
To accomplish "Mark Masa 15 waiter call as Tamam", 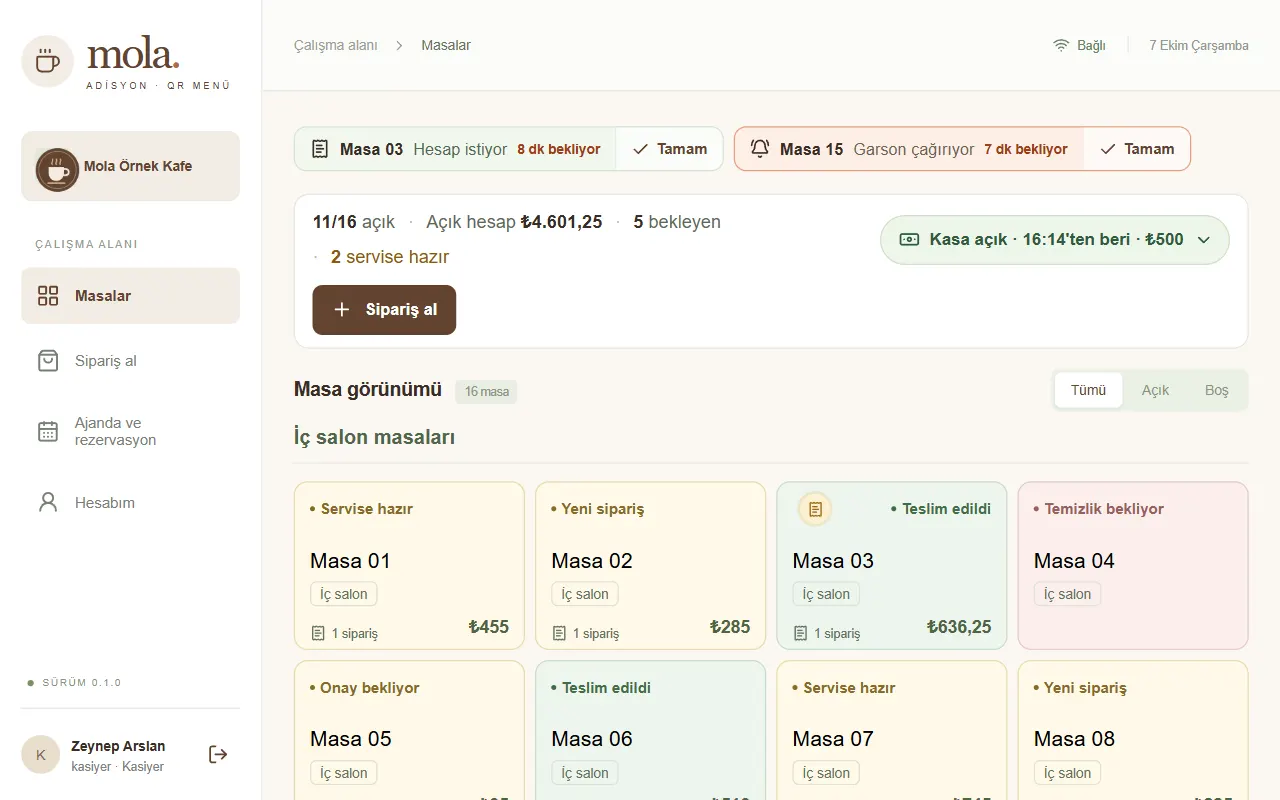I will [1137, 149].
